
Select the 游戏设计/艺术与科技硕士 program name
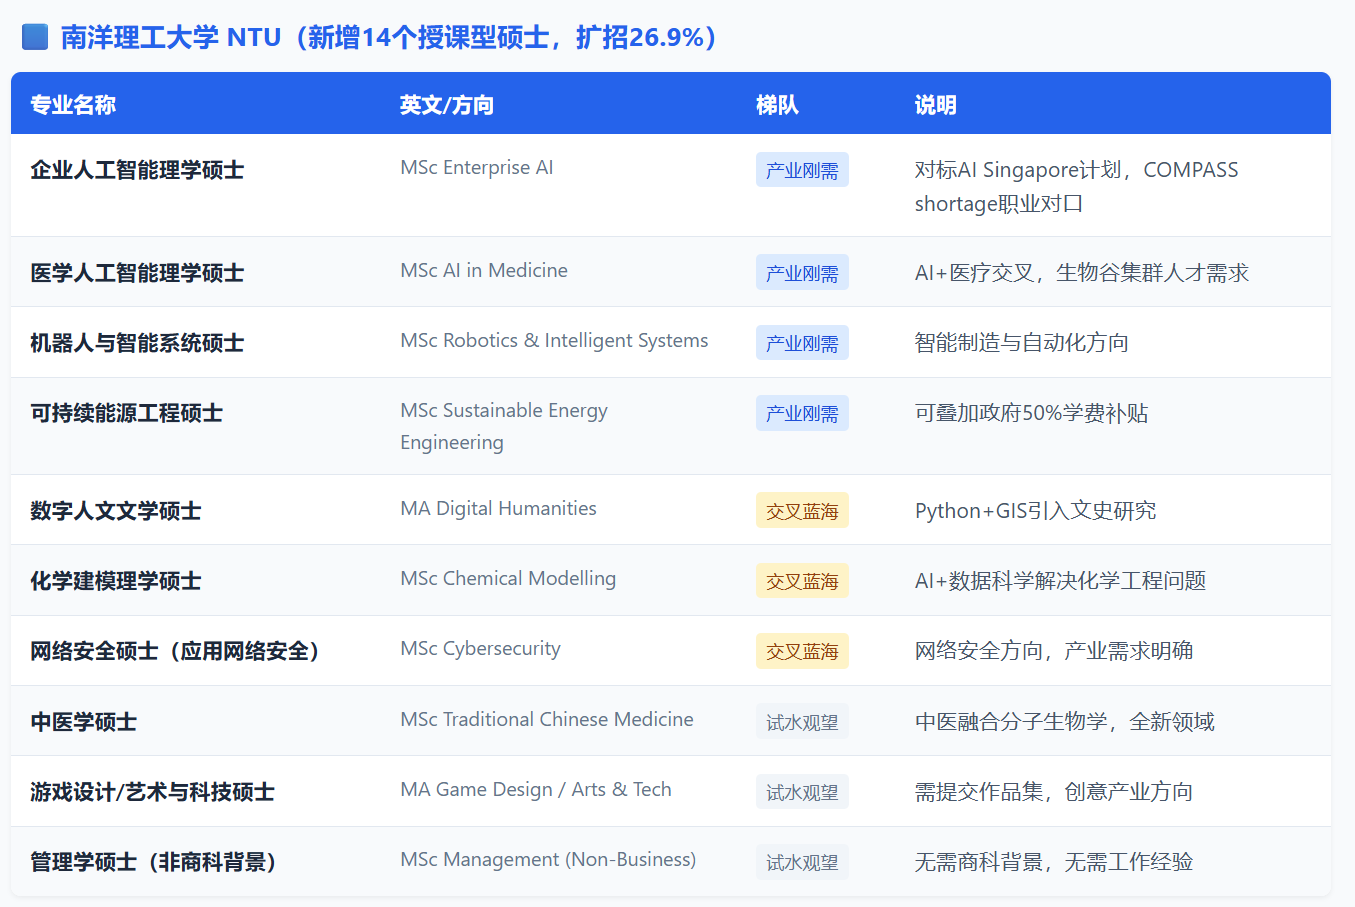coord(152,792)
